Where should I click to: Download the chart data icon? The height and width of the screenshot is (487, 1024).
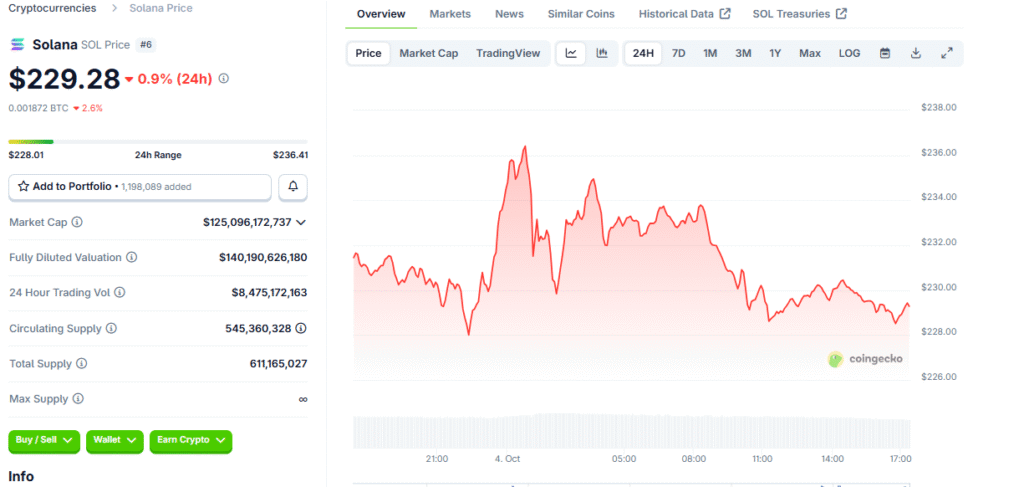point(915,53)
